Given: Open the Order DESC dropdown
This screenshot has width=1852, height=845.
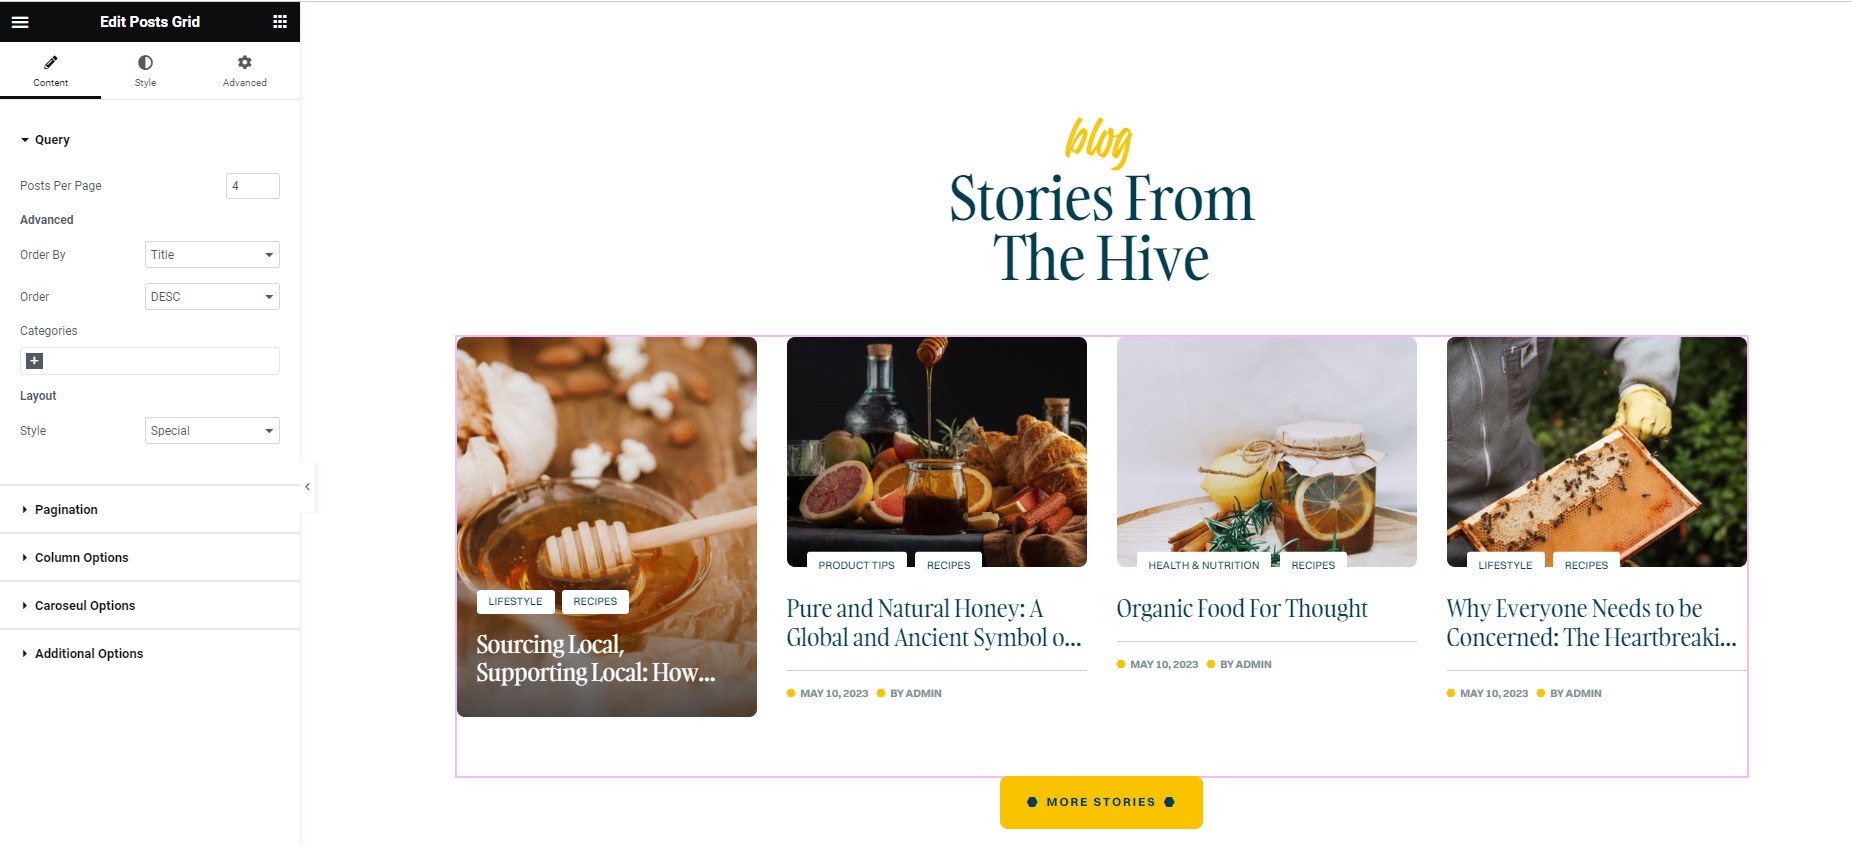Looking at the screenshot, I should (x=212, y=297).
